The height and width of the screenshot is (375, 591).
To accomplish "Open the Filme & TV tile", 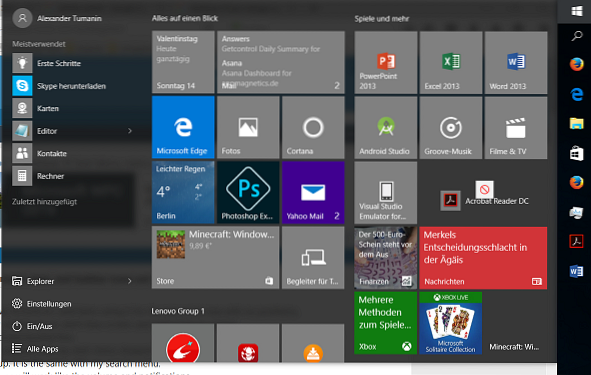I will [516, 128].
